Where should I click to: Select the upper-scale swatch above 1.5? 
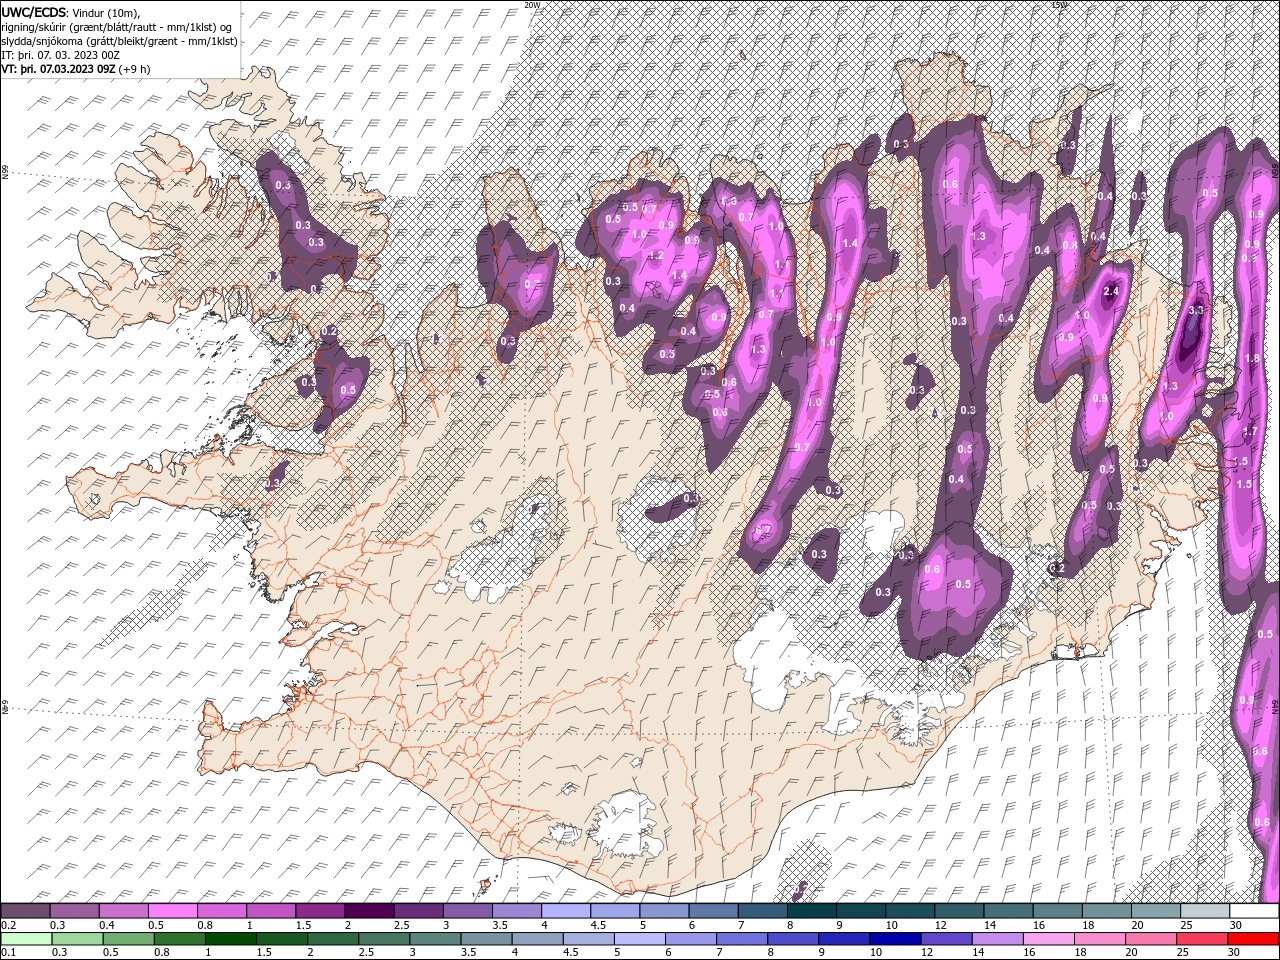pos(320,911)
